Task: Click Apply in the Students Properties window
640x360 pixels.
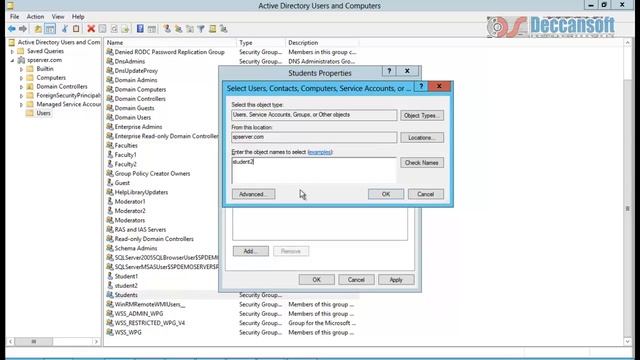Action: 396,280
